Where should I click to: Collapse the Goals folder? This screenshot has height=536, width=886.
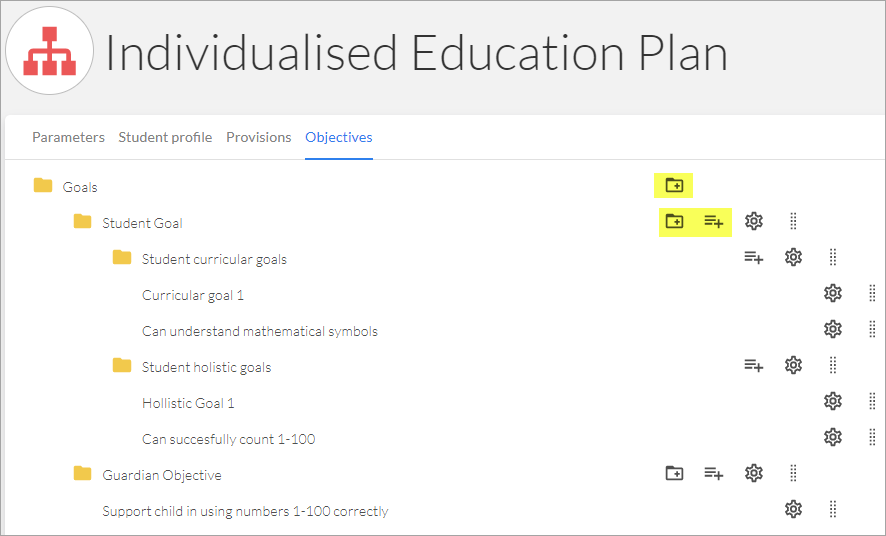[x=43, y=185]
